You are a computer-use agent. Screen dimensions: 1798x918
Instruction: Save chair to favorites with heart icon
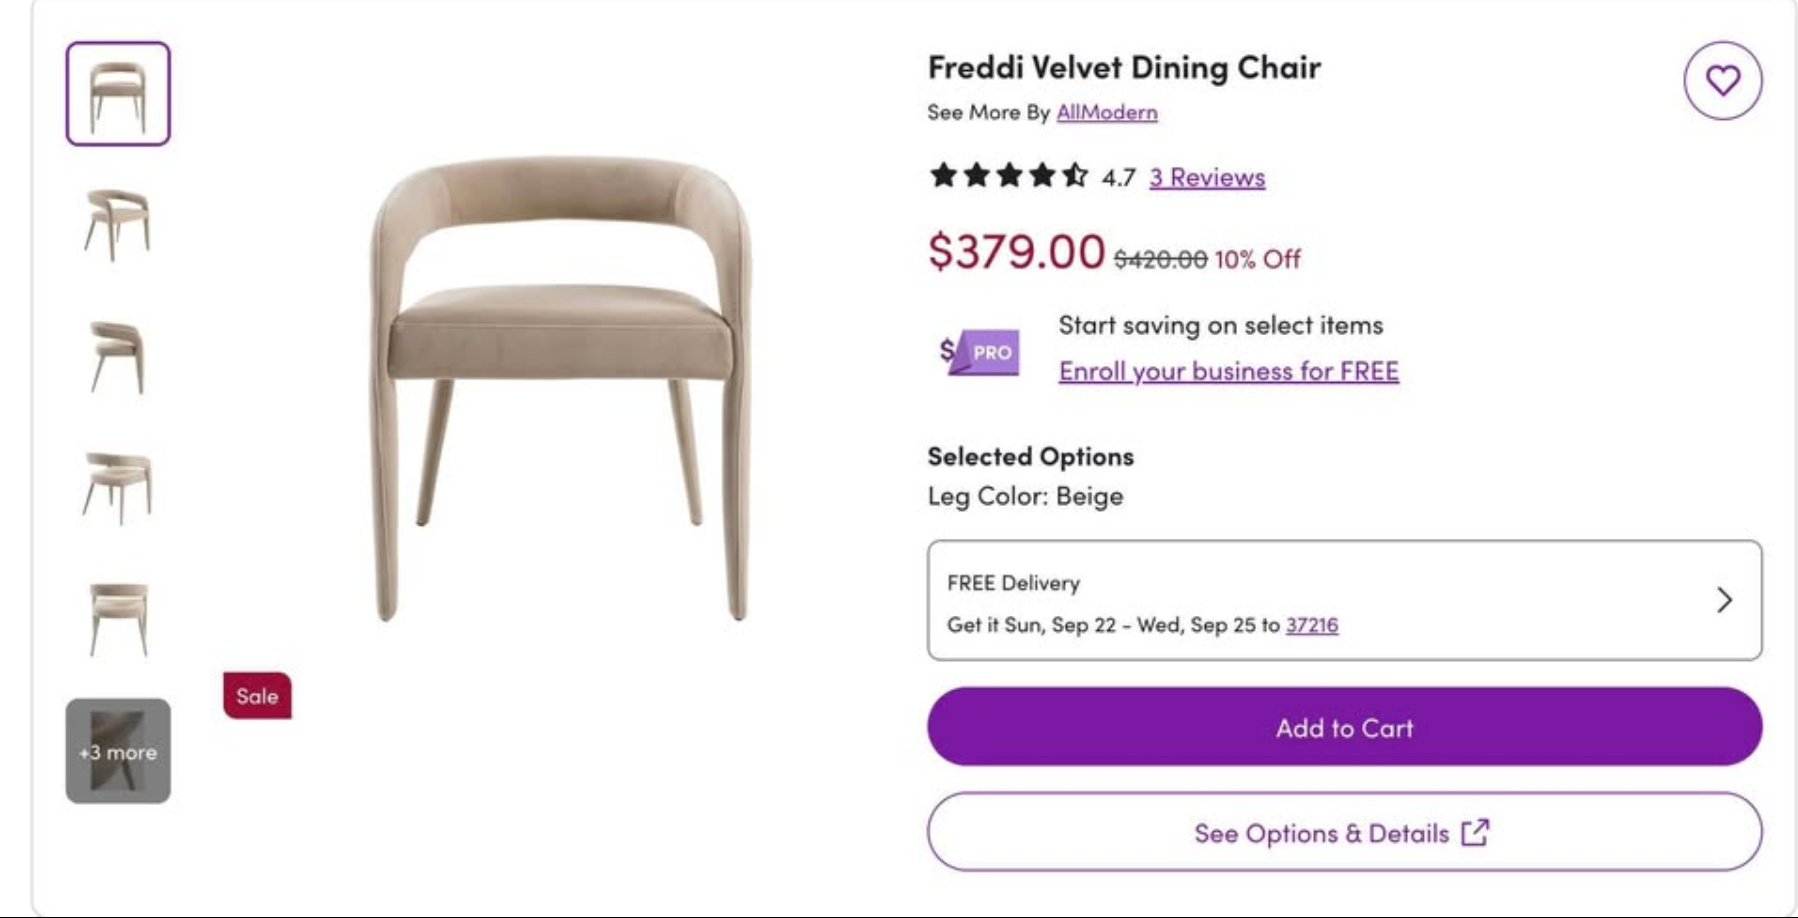tap(1722, 80)
